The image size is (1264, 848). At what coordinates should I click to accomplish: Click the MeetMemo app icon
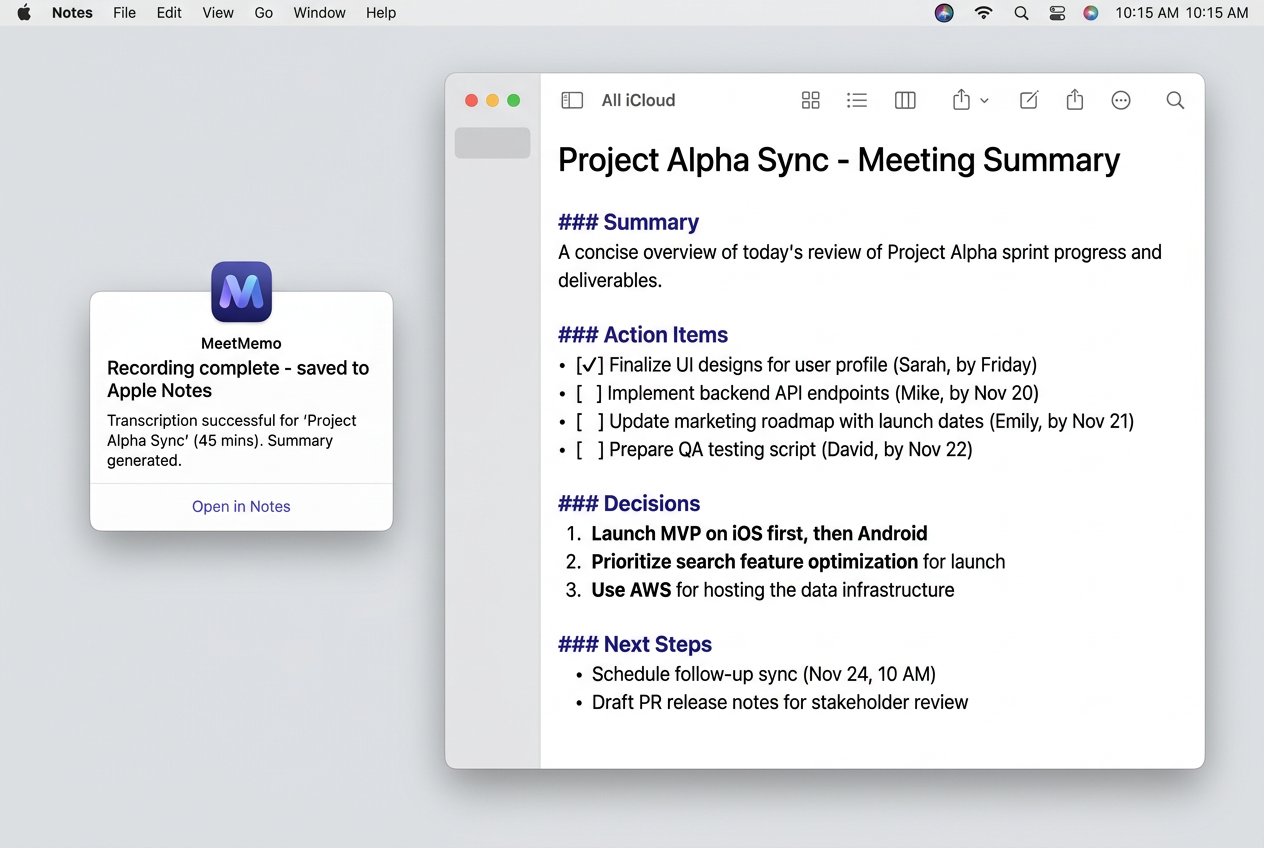241,292
